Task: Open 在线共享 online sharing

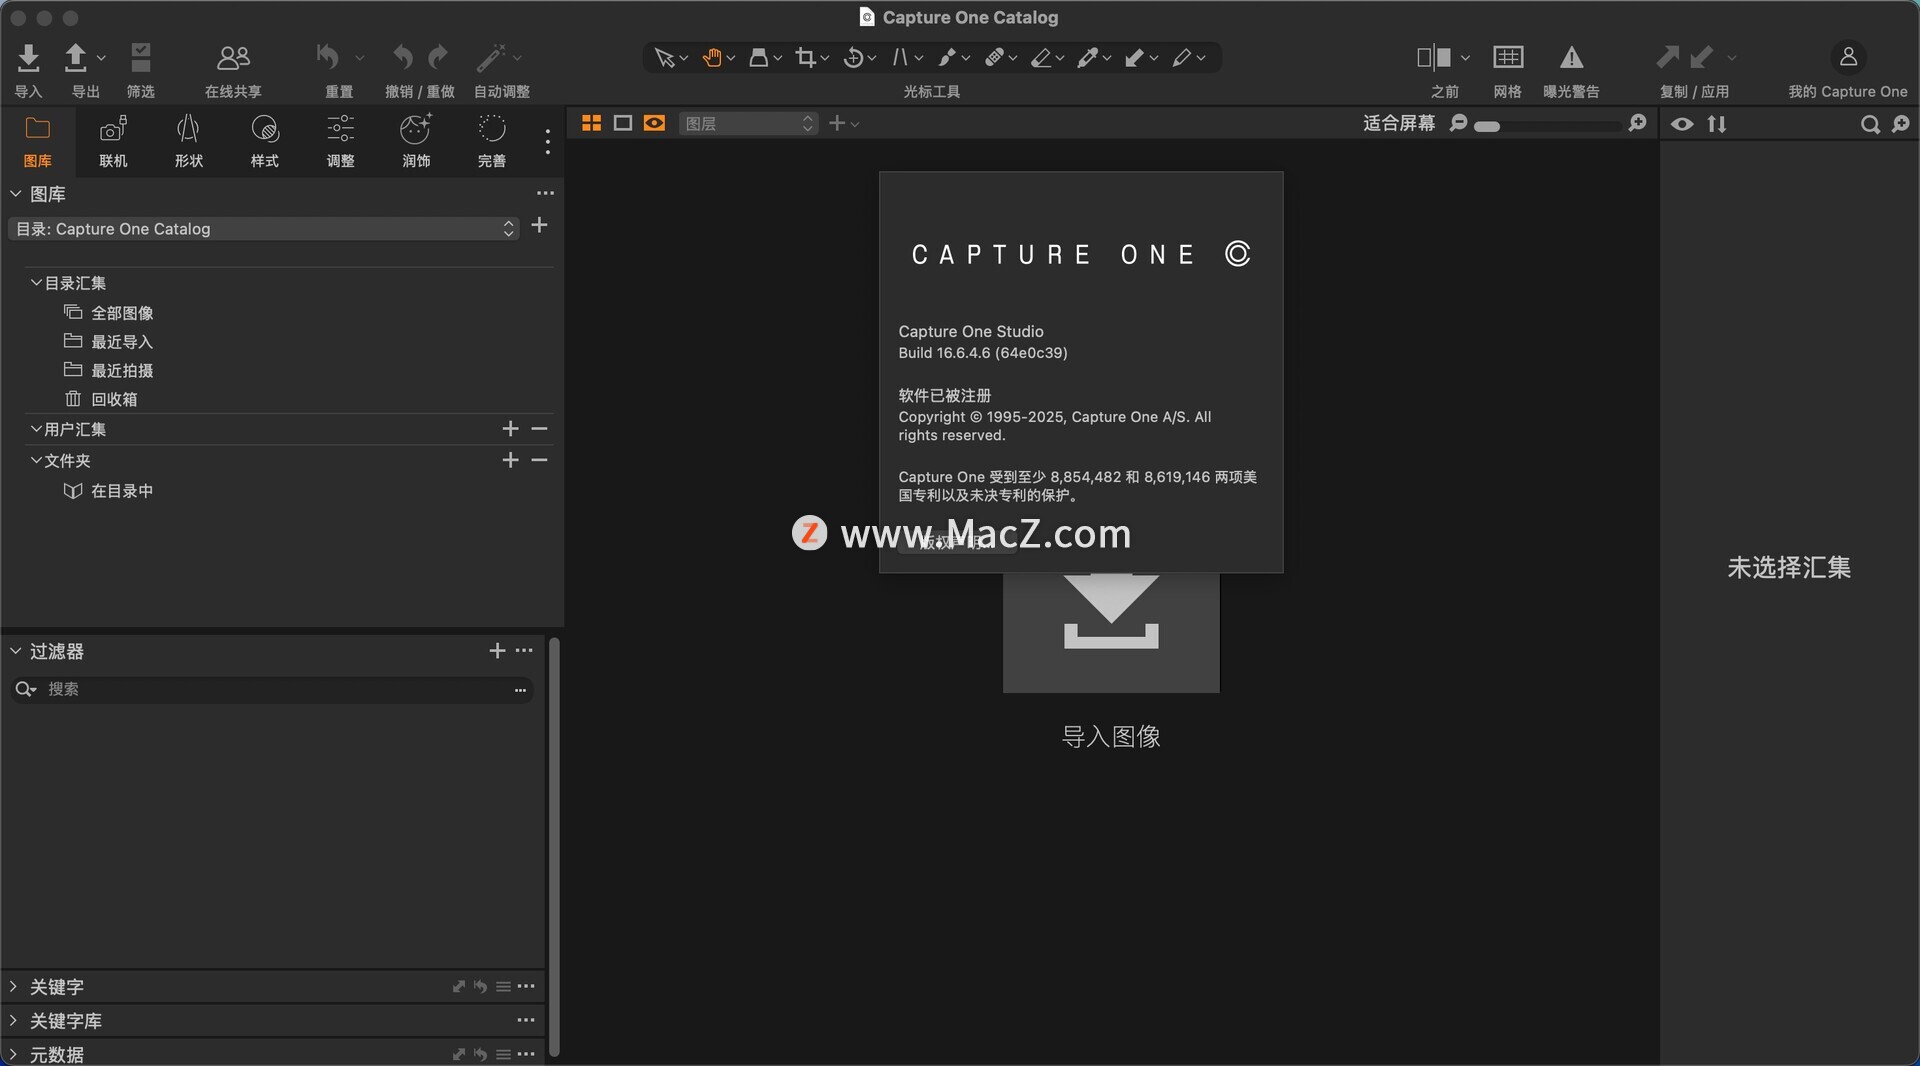Action: click(x=233, y=58)
